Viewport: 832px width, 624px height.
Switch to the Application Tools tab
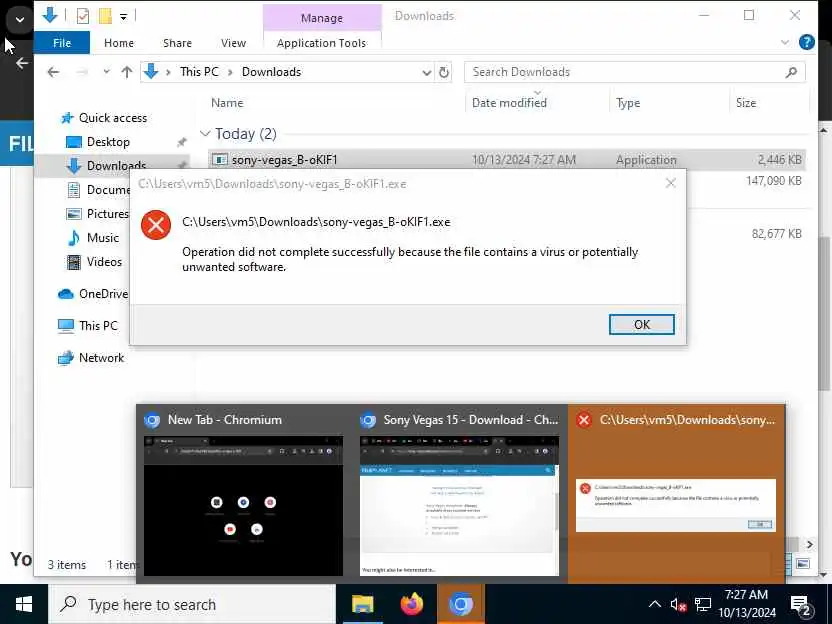point(322,43)
